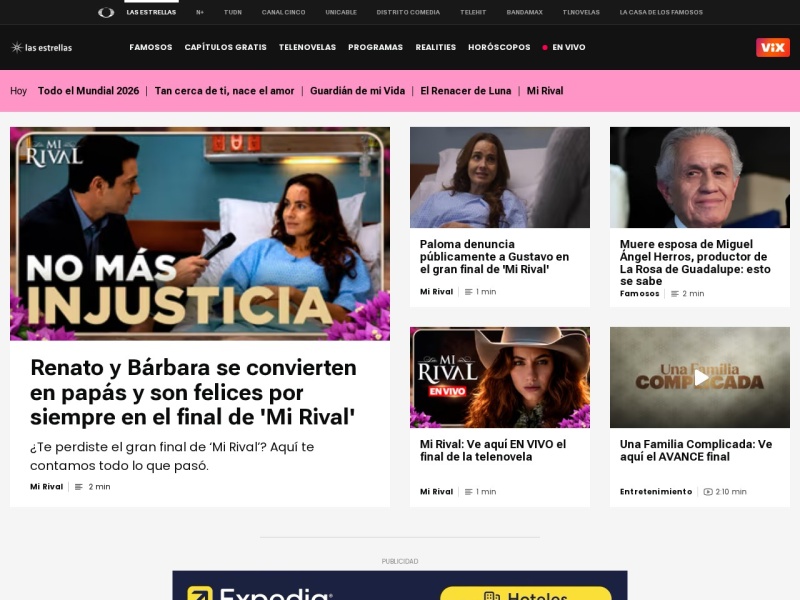Viewport: 800px width, 600px height.
Task: Open the HORÓSCOPOS menu
Action: (x=499, y=47)
